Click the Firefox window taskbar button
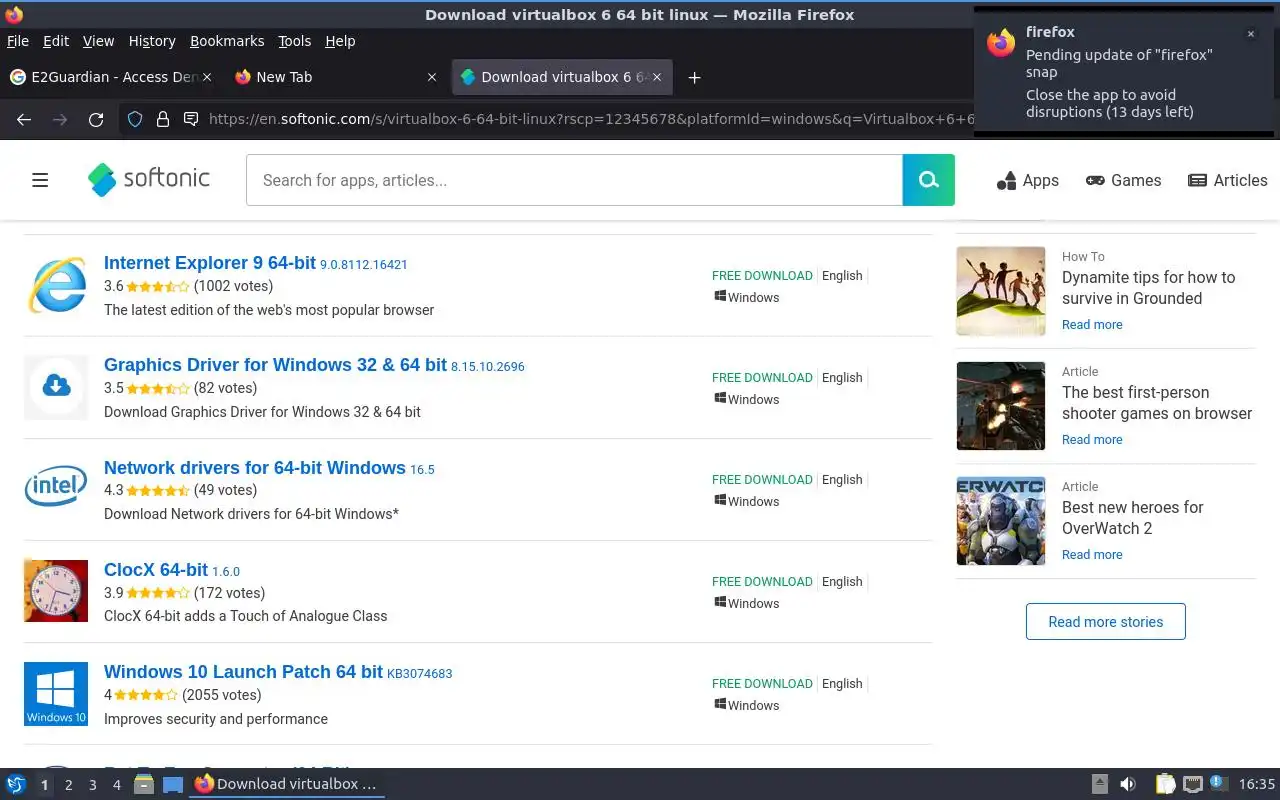 click(x=287, y=784)
